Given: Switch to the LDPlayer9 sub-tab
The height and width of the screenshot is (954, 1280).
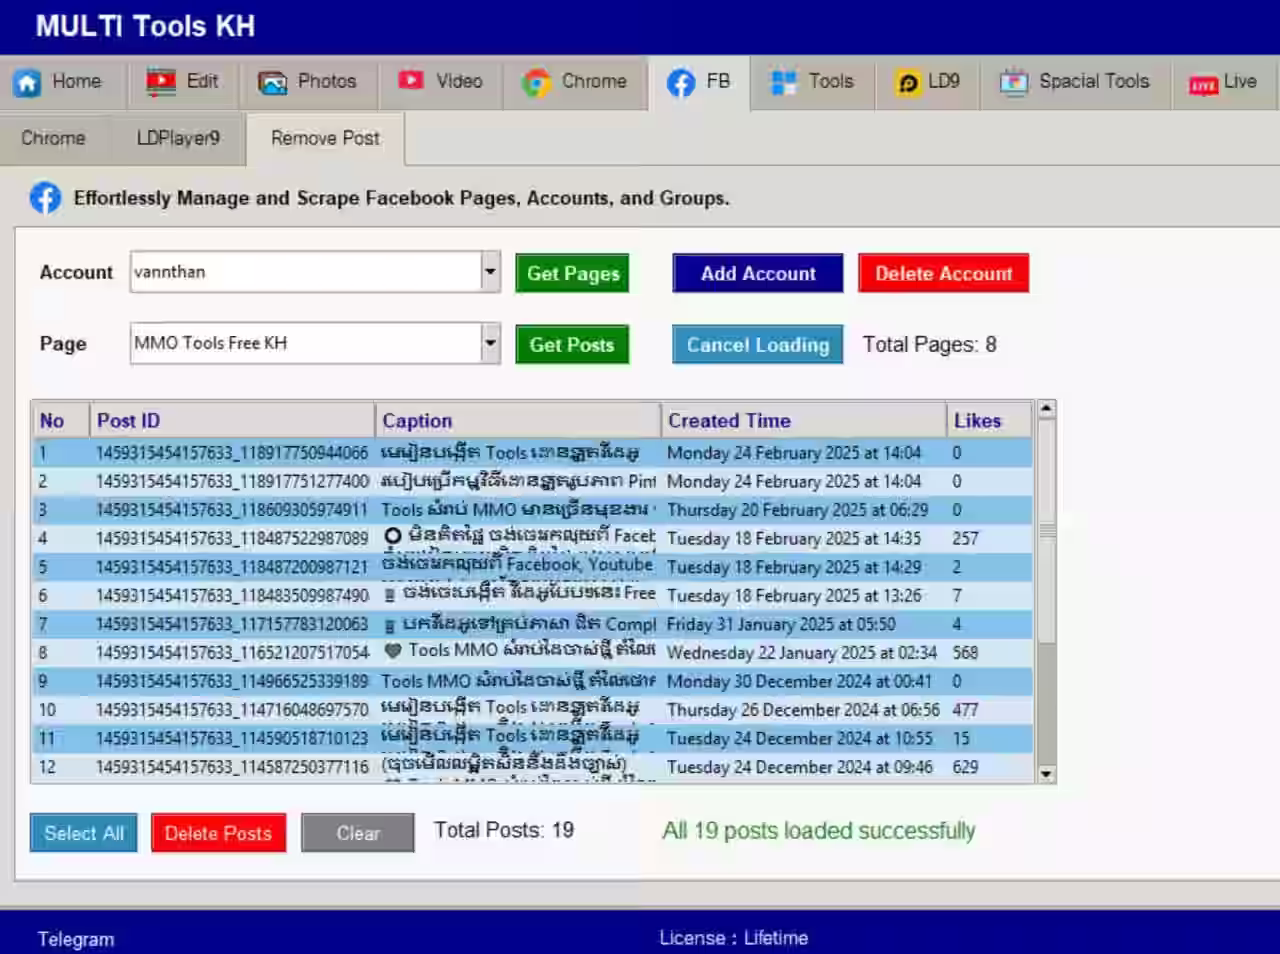Looking at the screenshot, I should [x=178, y=138].
